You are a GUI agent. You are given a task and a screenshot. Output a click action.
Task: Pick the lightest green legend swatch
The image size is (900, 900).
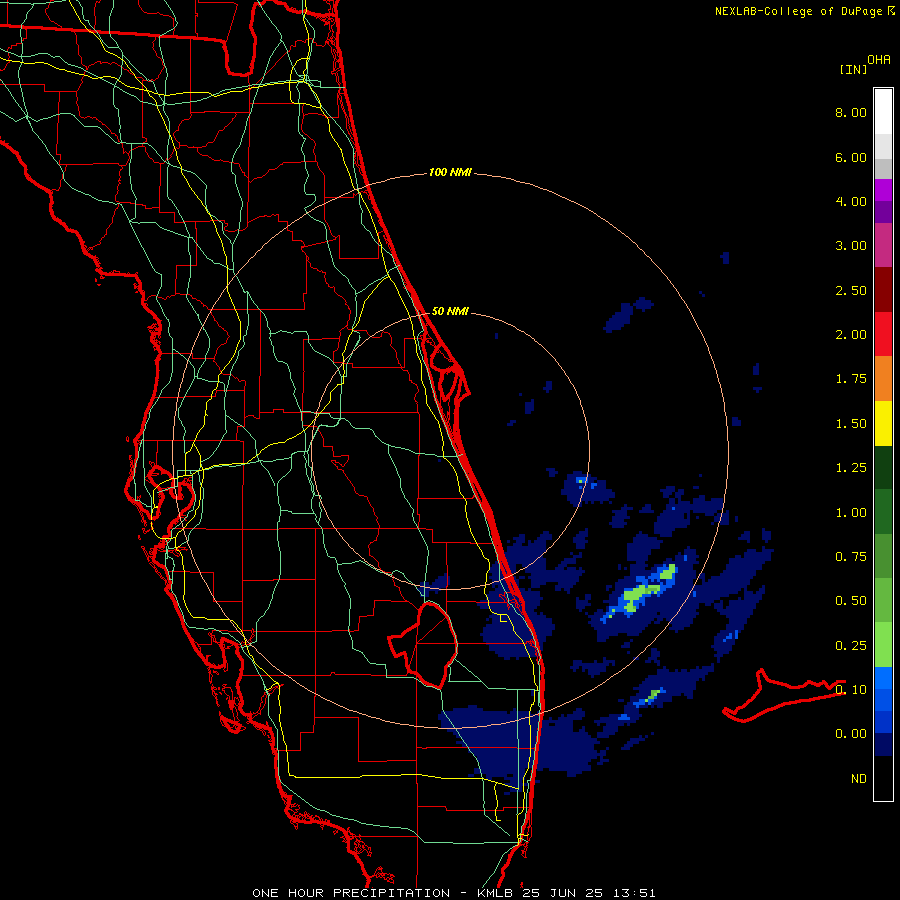tap(883, 645)
